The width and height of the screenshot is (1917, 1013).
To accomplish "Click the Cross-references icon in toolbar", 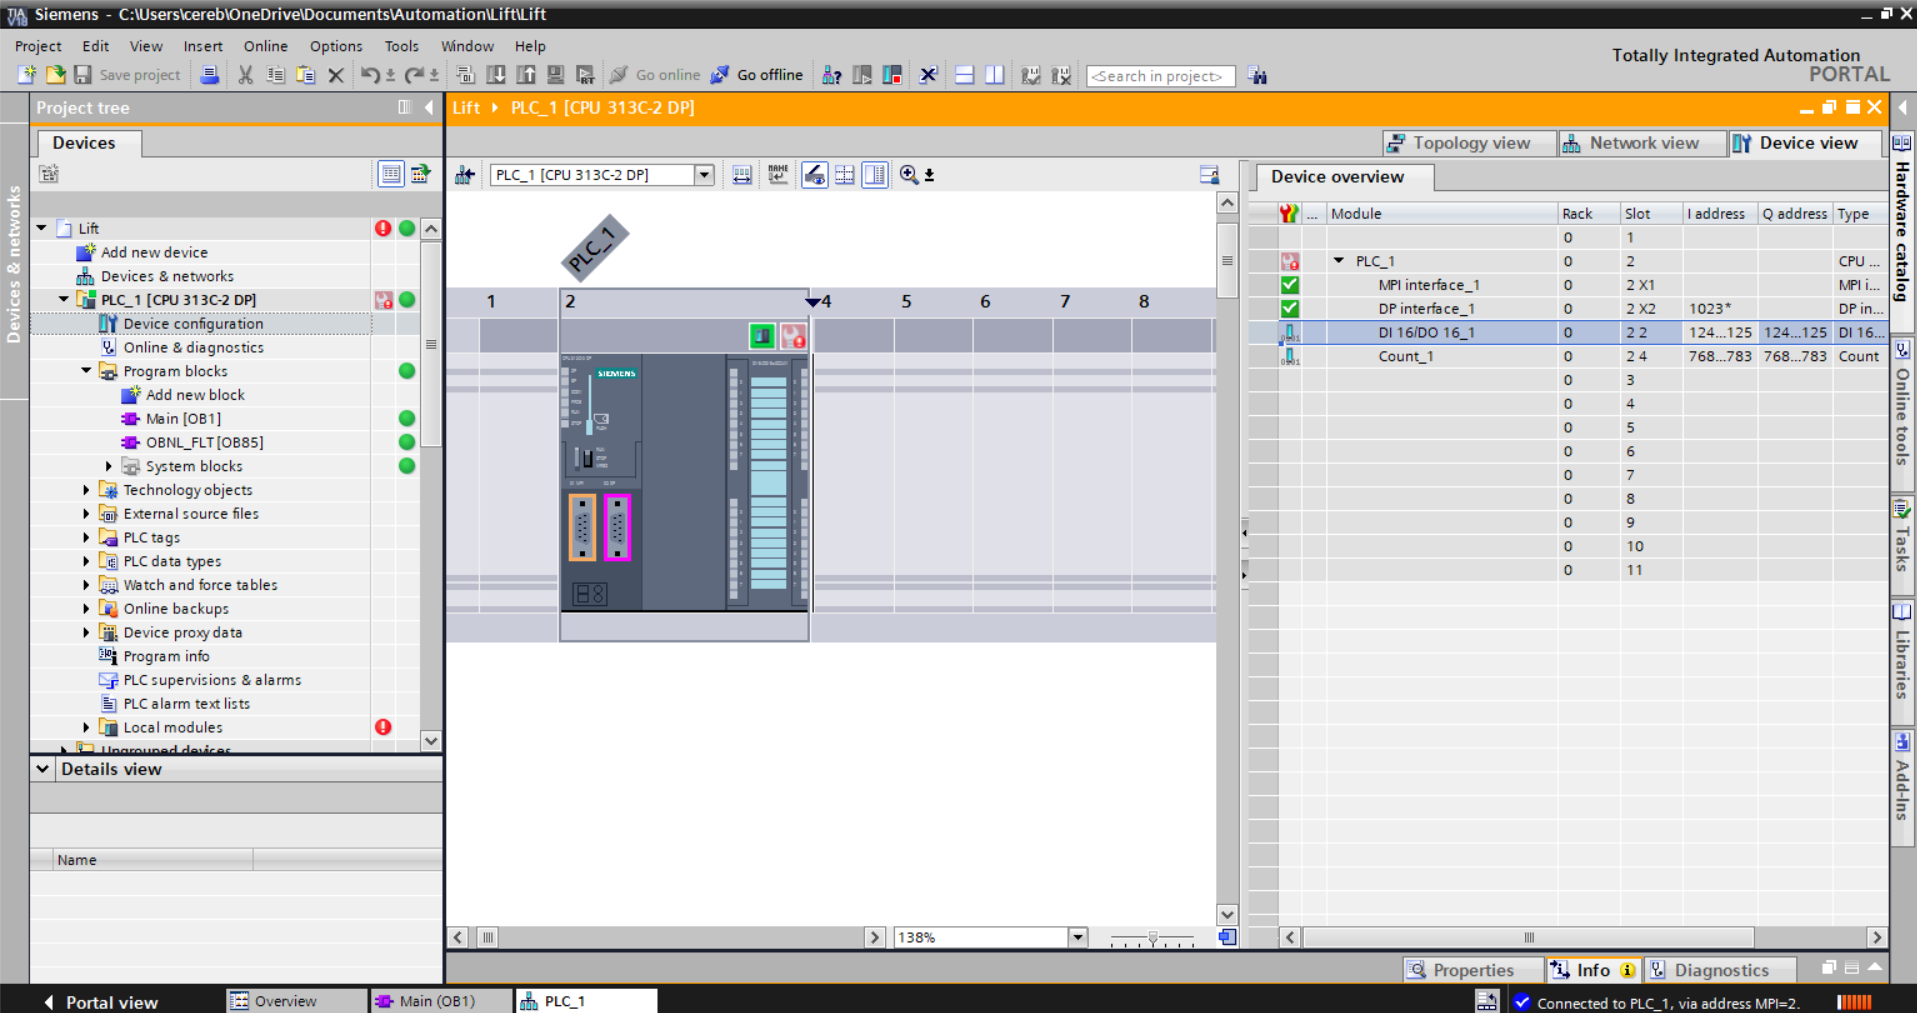I will tap(928, 75).
